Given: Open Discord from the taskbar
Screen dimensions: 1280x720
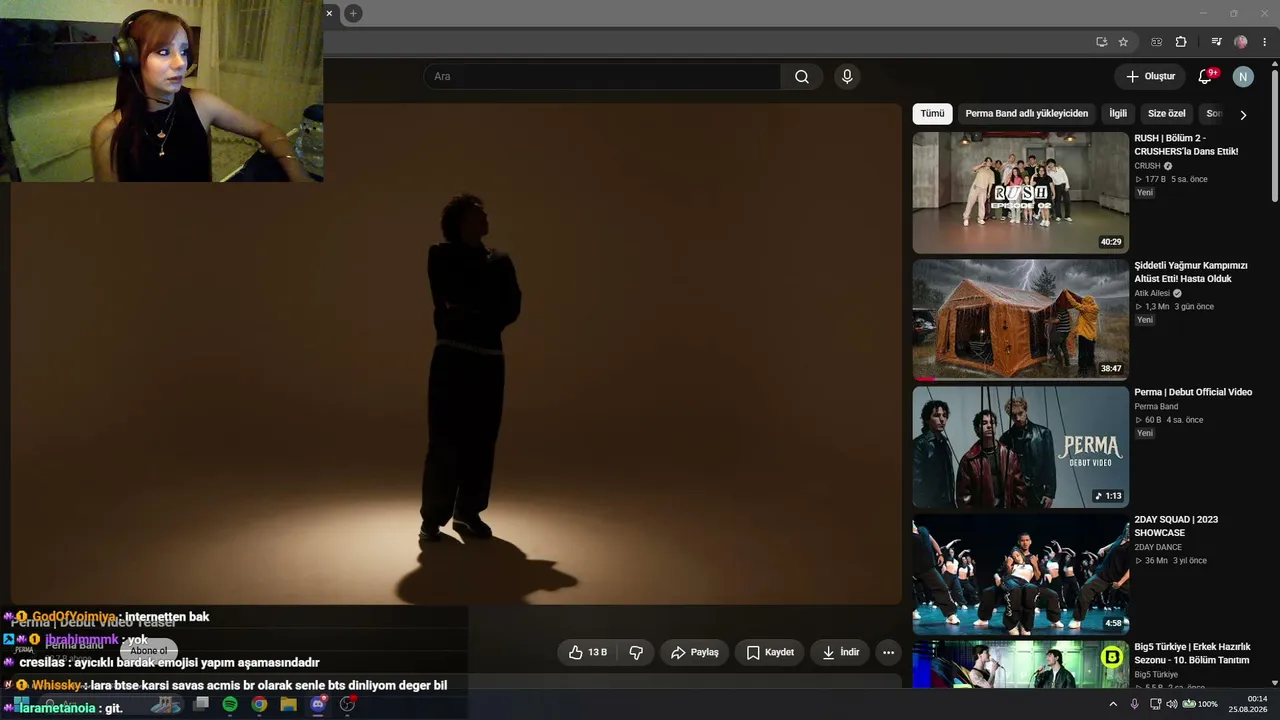Looking at the screenshot, I should pos(318,704).
